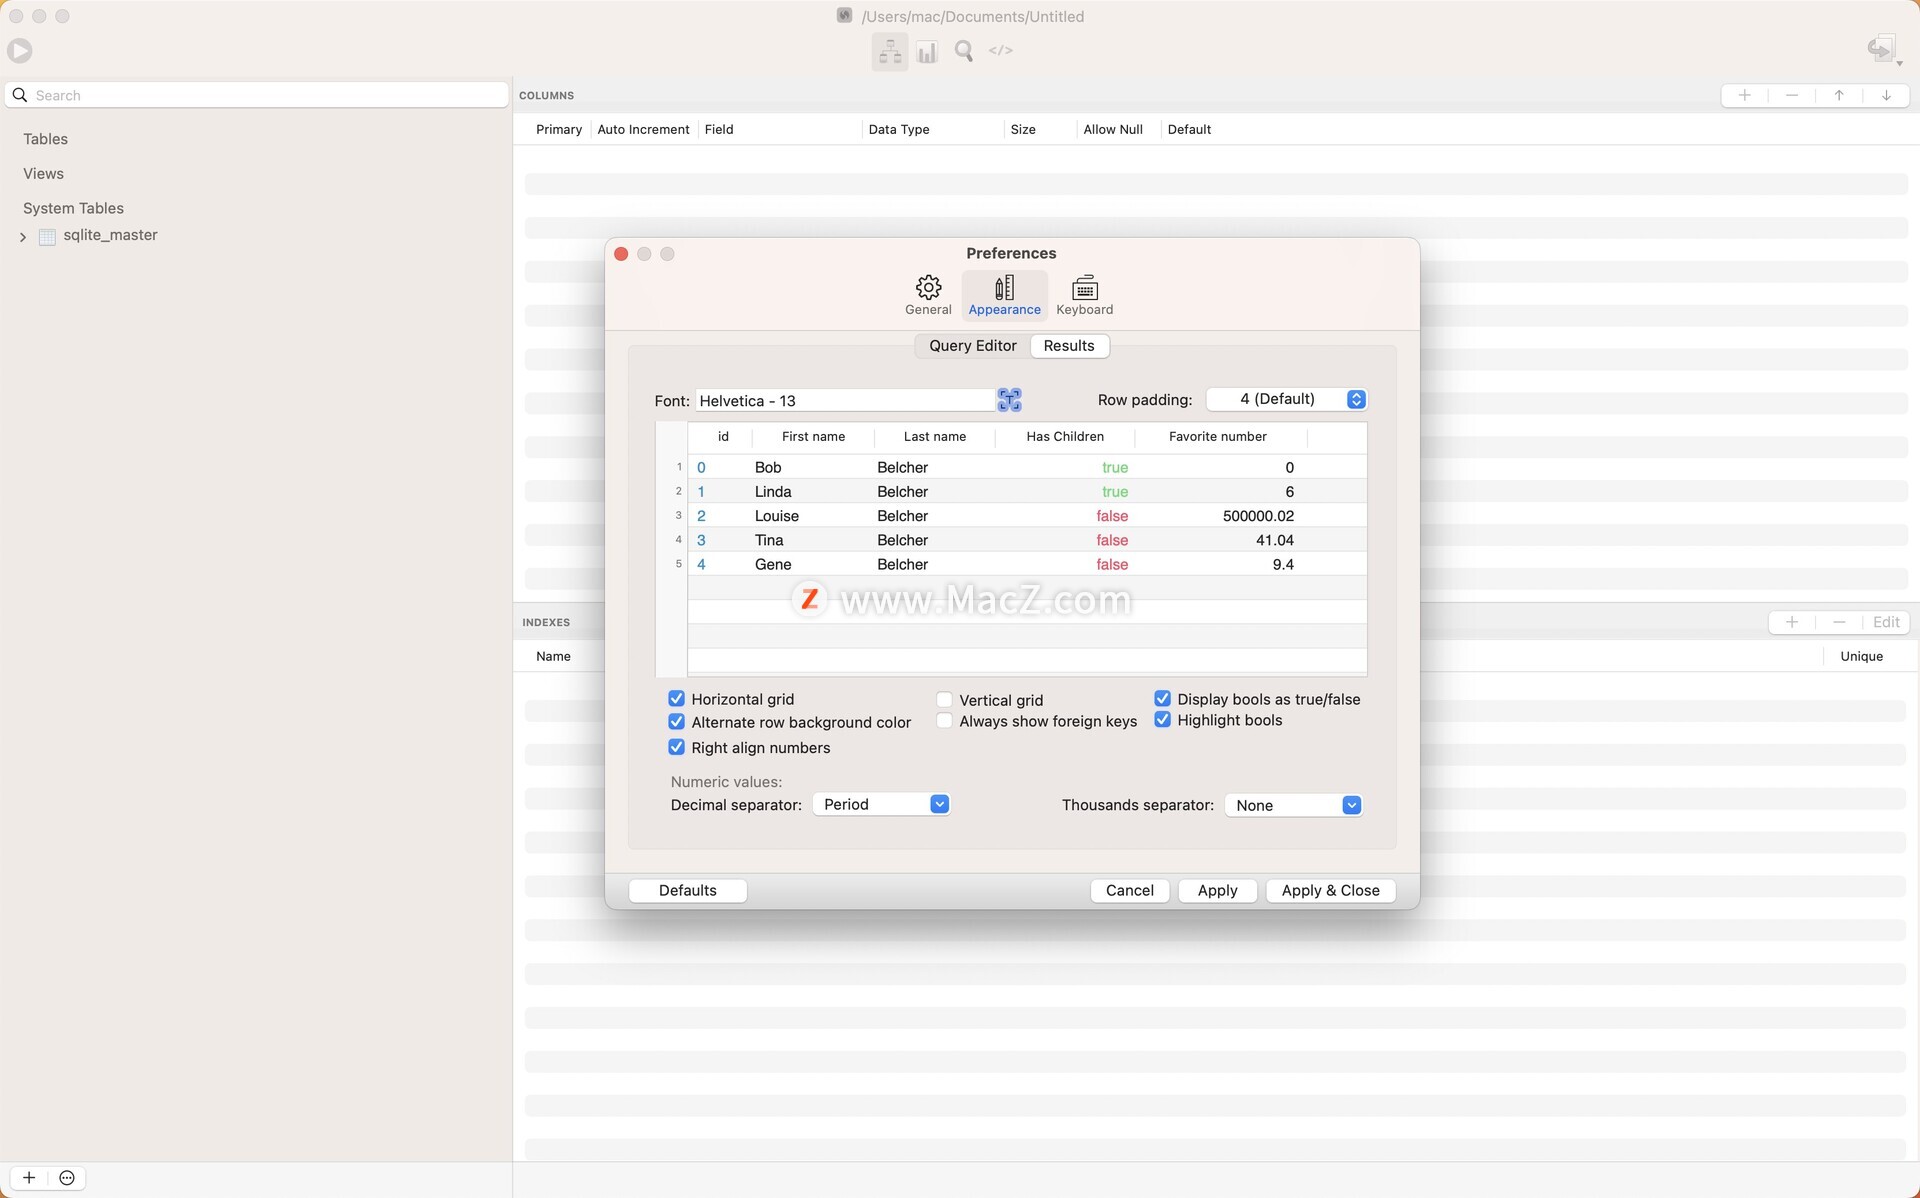The image size is (1920, 1198).
Task: Click the Defaults button
Action: point(687,890)
